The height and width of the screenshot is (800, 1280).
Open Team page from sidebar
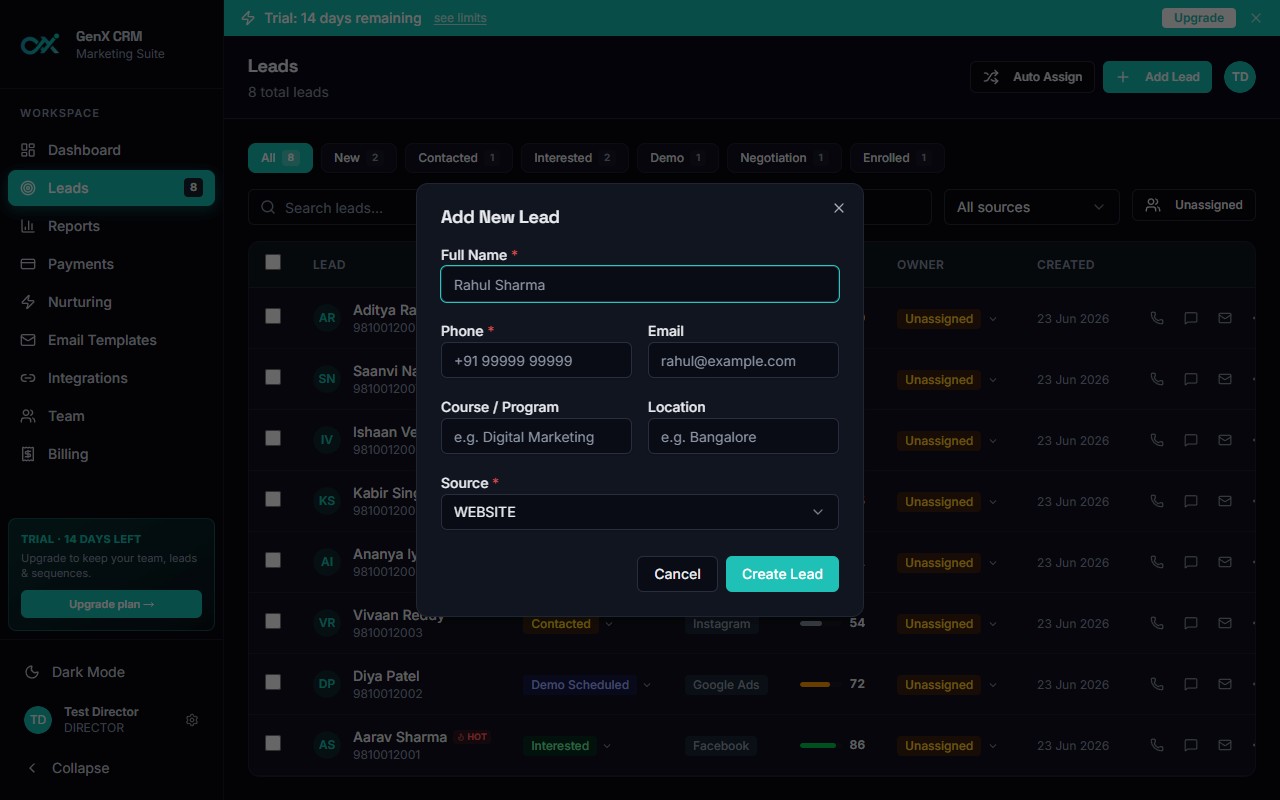pos(111,416)
